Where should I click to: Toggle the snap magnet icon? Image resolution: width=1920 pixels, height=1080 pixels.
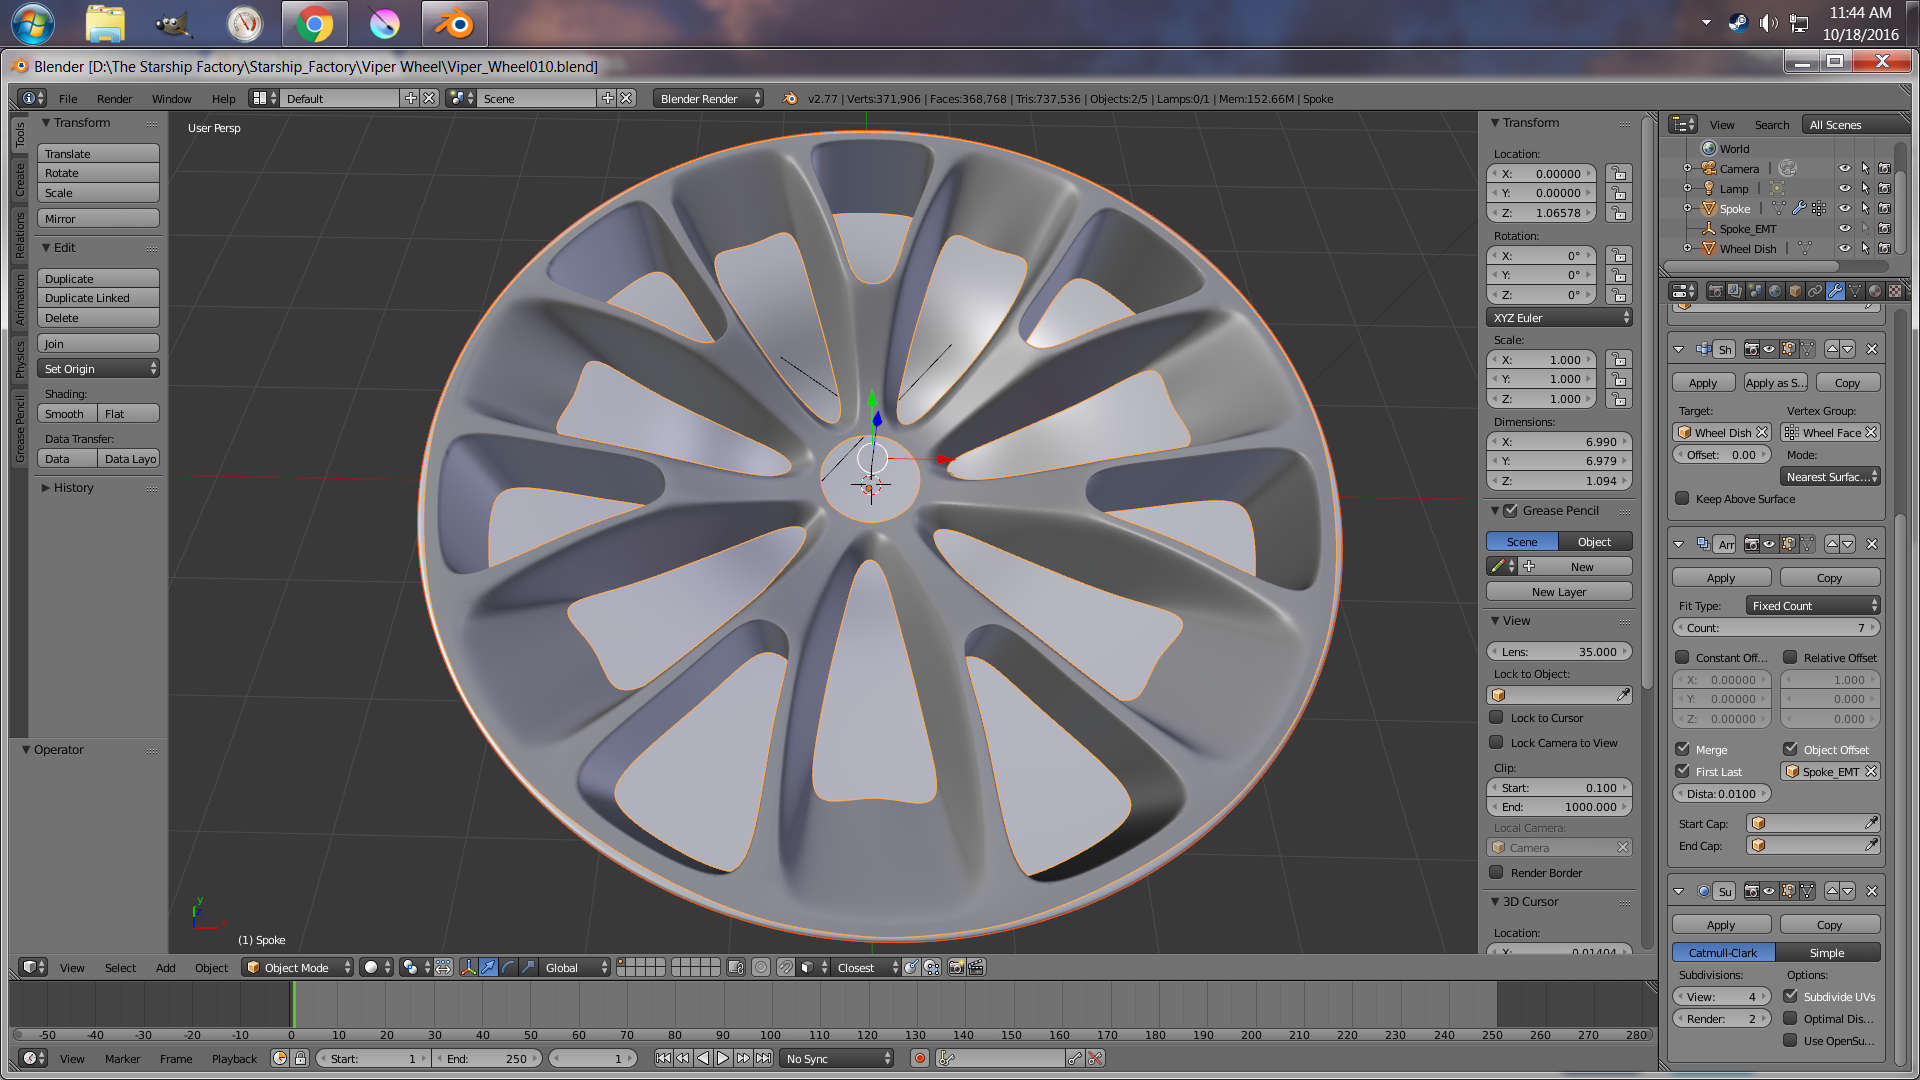786,967
